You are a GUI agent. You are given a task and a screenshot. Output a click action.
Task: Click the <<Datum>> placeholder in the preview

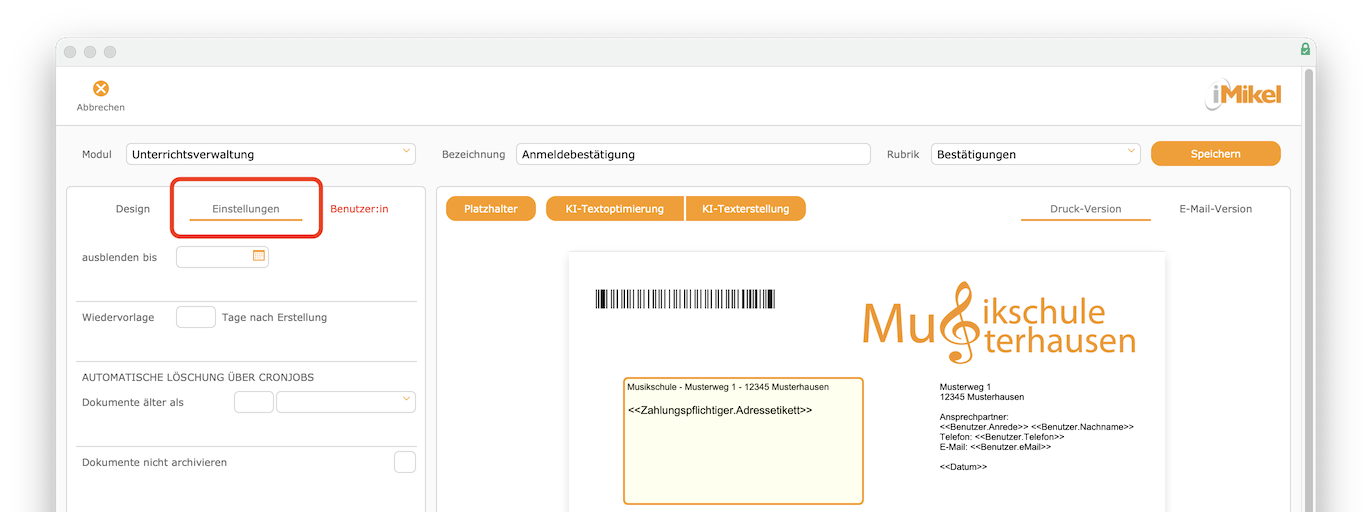[x=963, y=467]
